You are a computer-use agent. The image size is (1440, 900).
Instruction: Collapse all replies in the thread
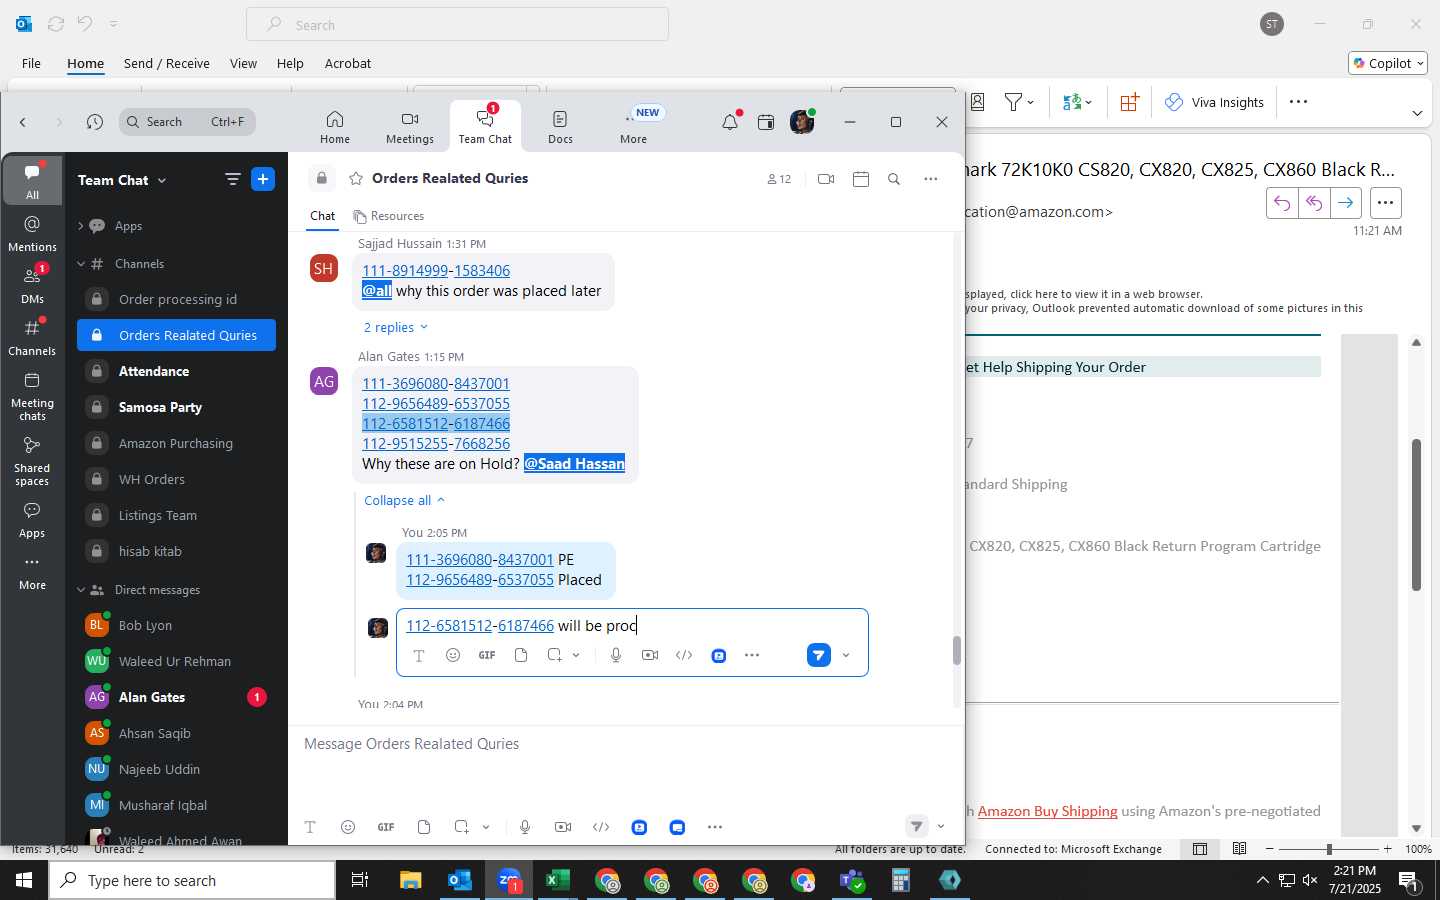click(405, 500)
